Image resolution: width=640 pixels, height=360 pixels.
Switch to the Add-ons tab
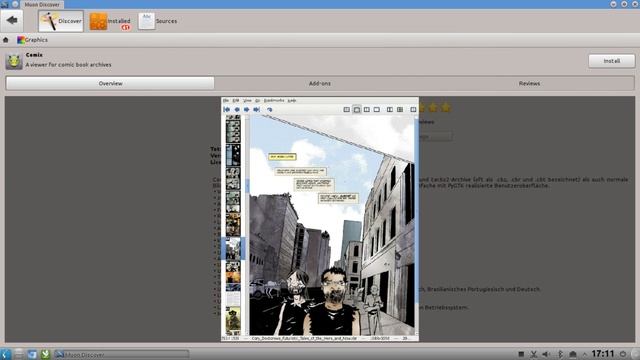[x=320, y=83]
